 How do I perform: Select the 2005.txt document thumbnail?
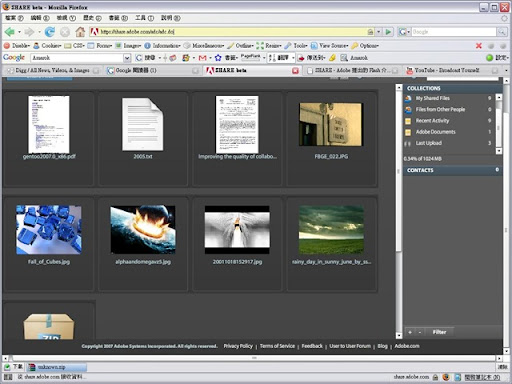tap(143, 124)
